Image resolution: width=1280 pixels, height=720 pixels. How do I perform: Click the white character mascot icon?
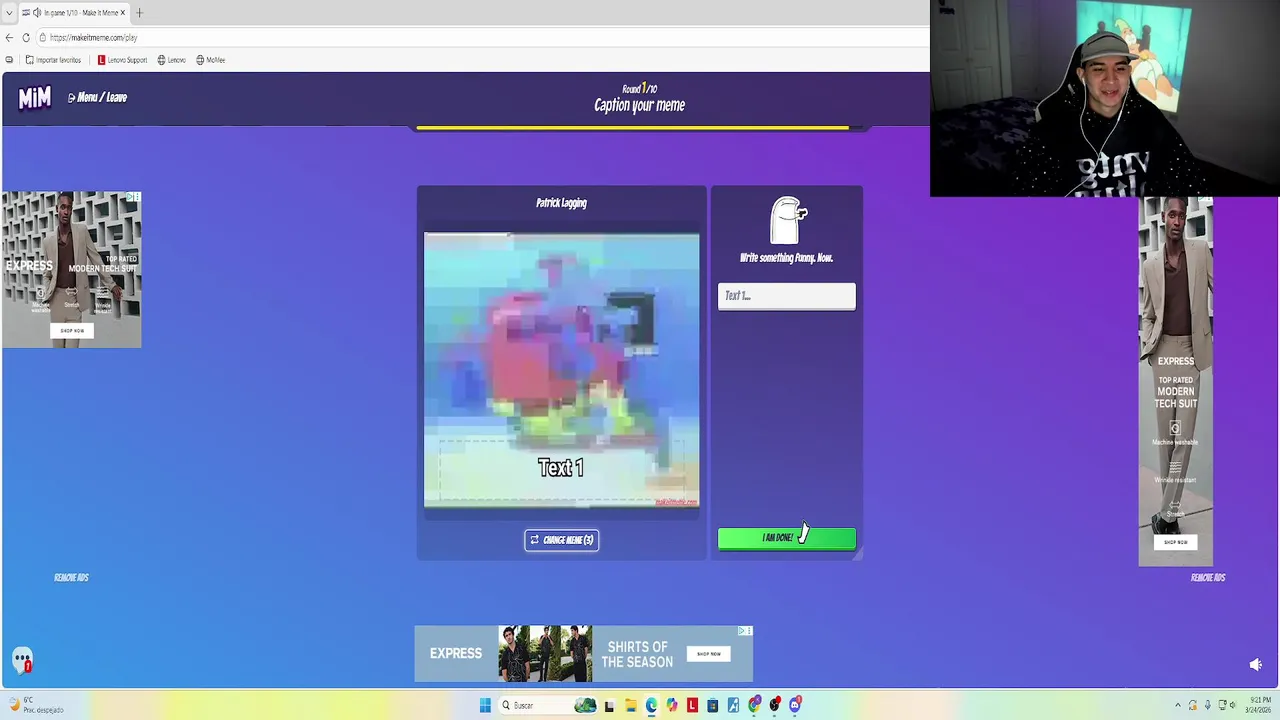click(788, 220)
